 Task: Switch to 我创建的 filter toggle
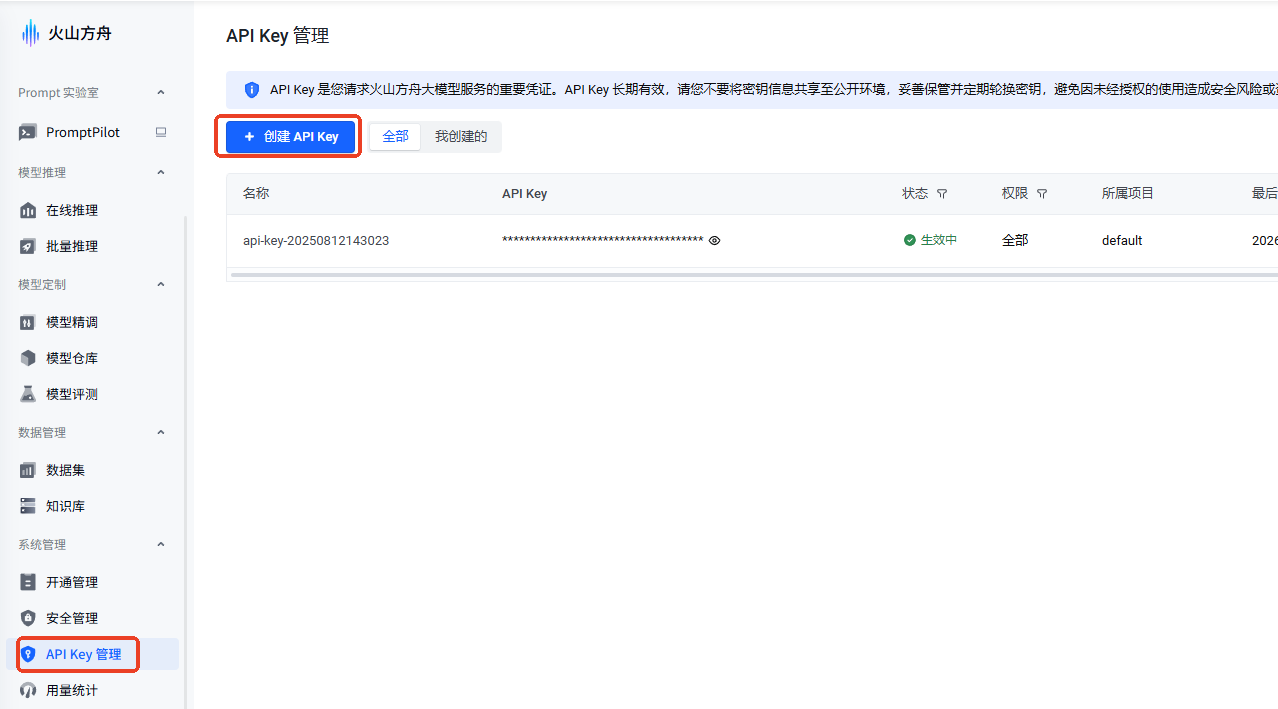[x=461, y=137]
